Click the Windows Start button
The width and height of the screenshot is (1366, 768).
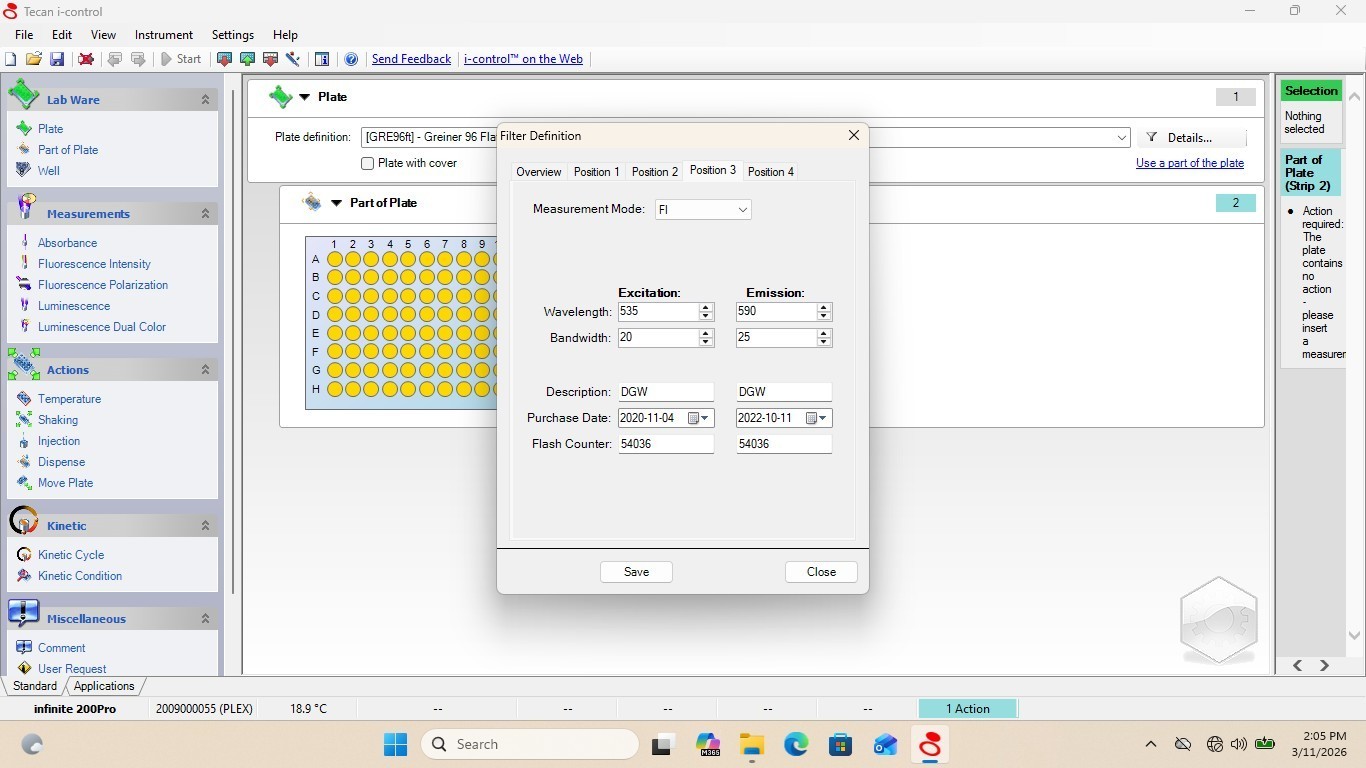tap(396, 744)
